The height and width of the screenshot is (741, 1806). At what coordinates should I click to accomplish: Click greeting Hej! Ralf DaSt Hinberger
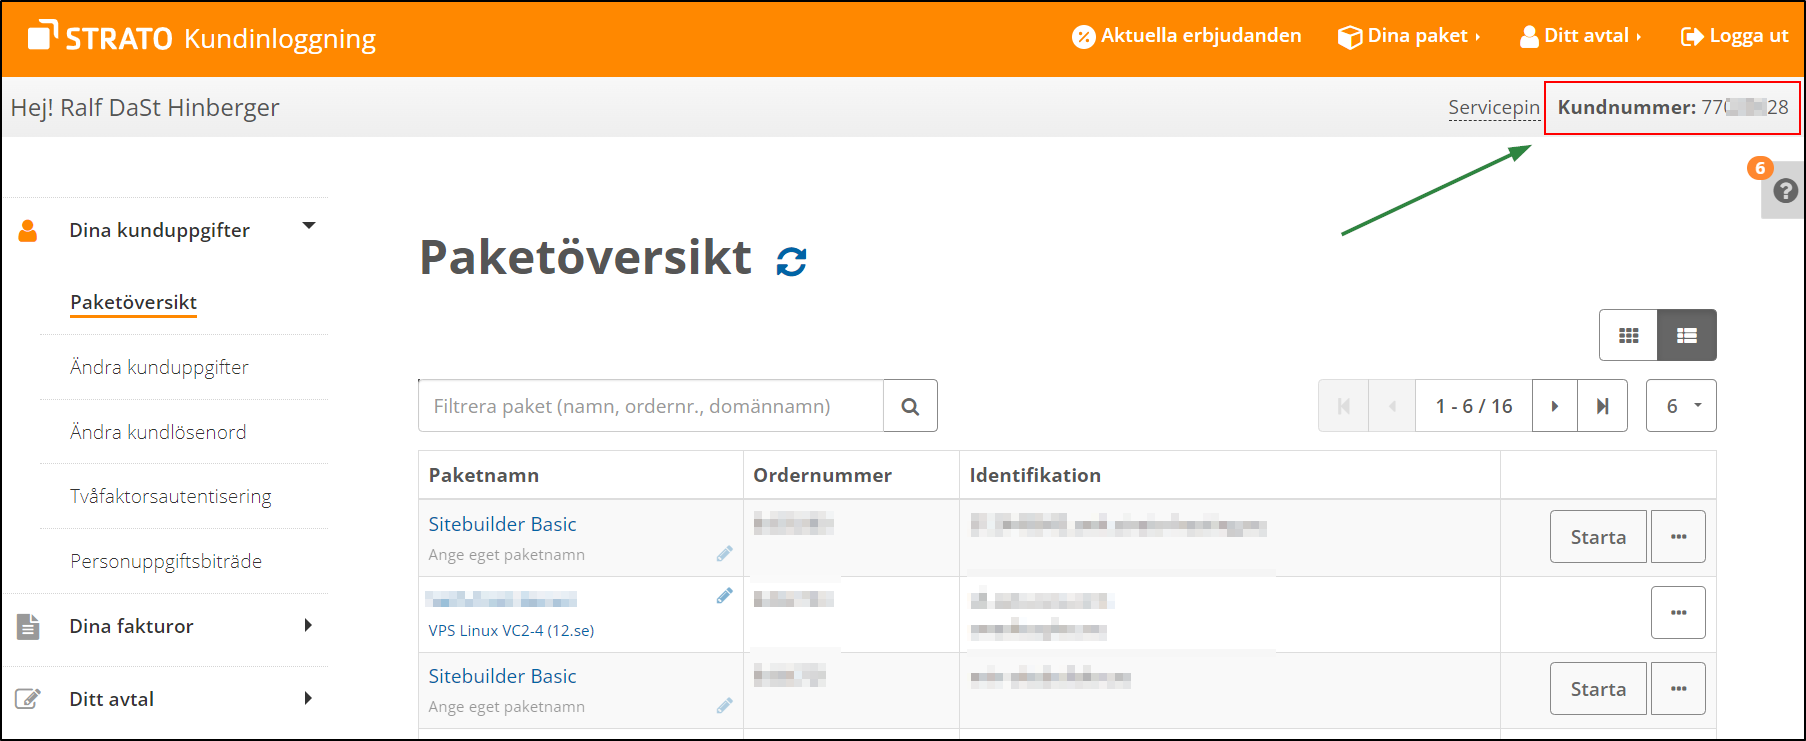pos(145,107)
